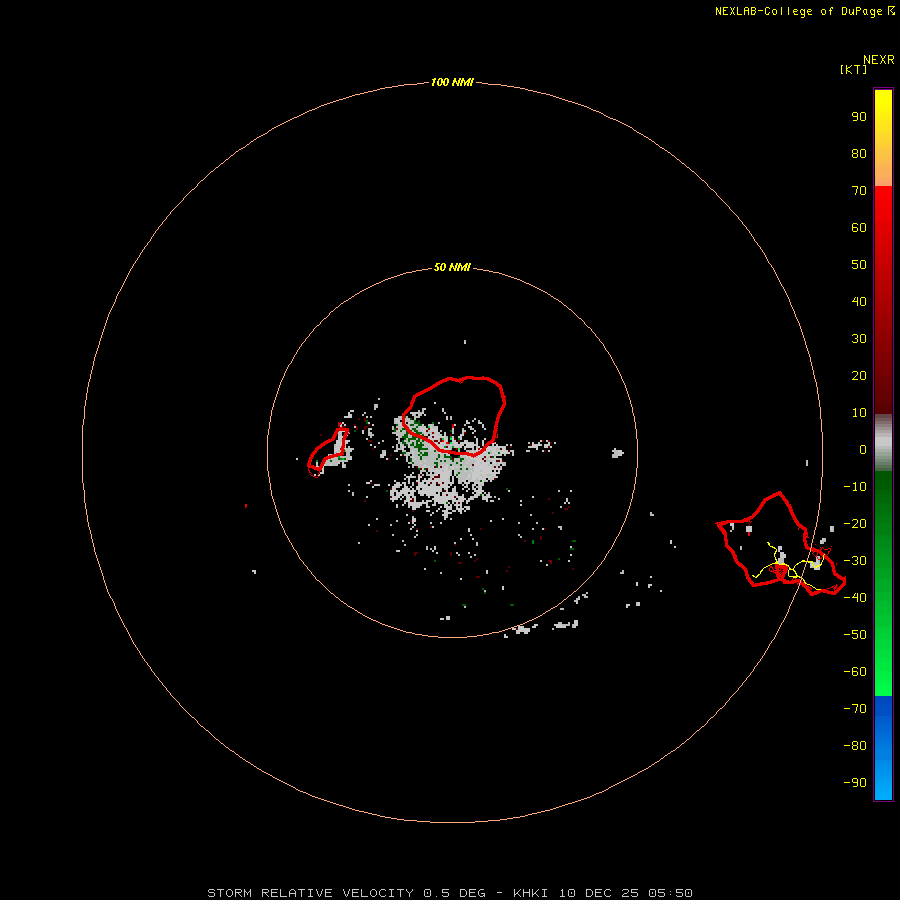Click the -10 scale value
This screenshot has width=900, height=900.
[x=855, y=487]
